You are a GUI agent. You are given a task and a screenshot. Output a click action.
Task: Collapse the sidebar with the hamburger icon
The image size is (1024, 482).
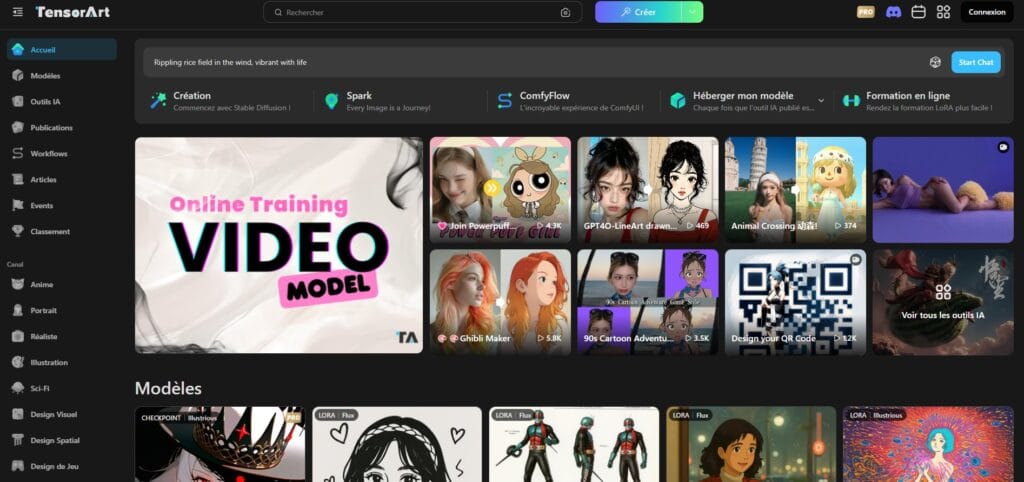[18, 12]
